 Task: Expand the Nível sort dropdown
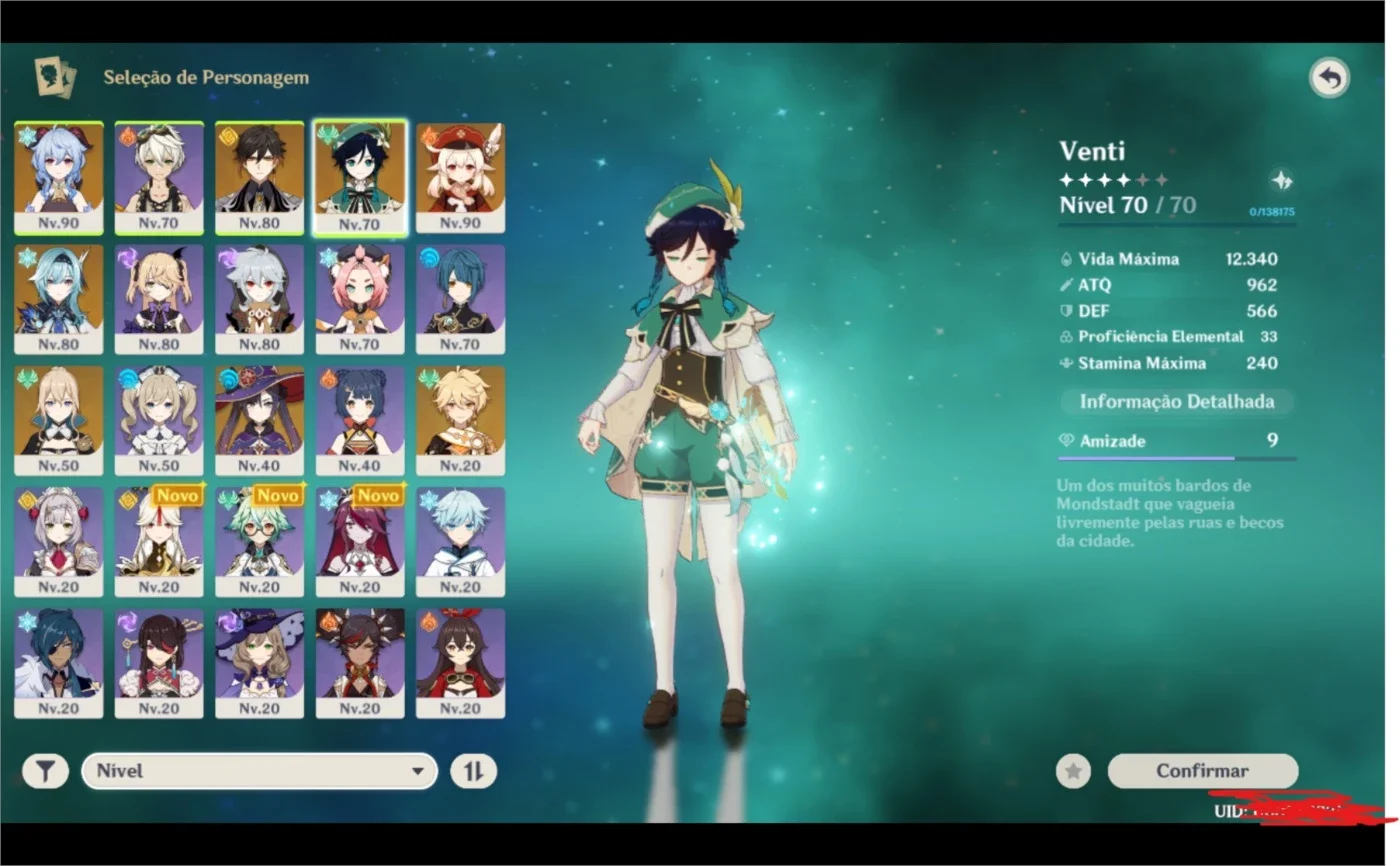(x=260, y=771)
